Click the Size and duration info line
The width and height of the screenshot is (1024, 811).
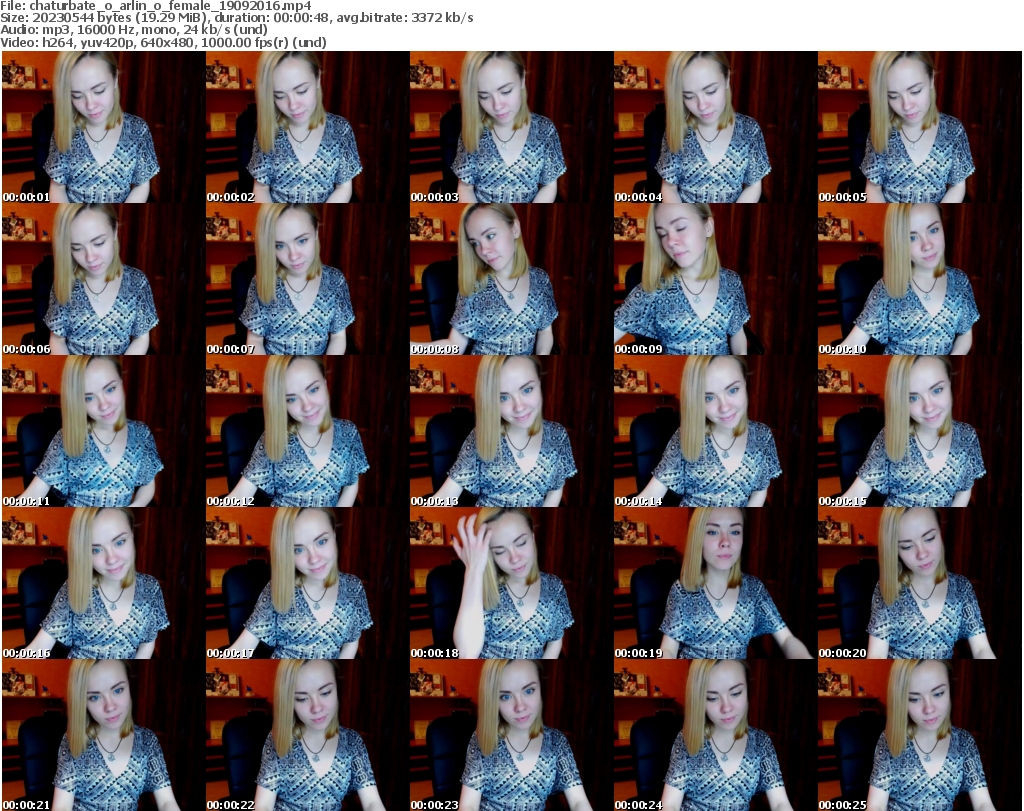(237, 18)
